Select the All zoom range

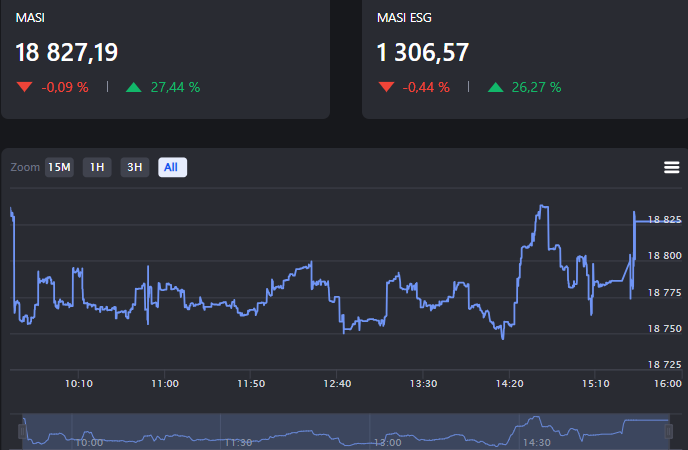[172, 167]
